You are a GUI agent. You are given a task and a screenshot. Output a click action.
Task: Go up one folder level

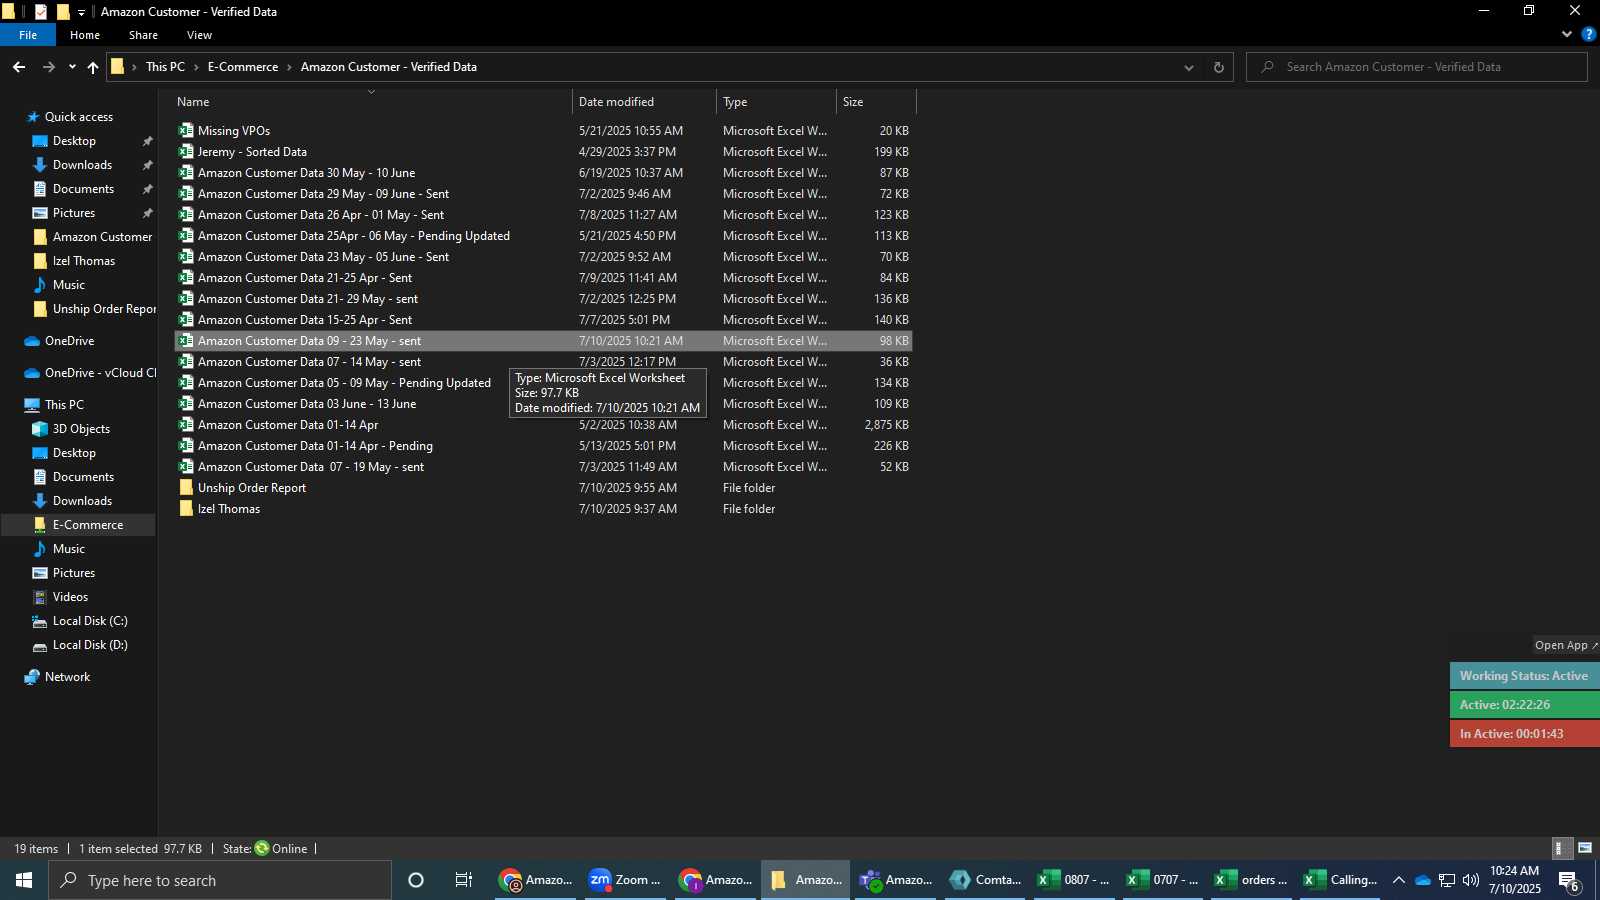tap(93, 67)
